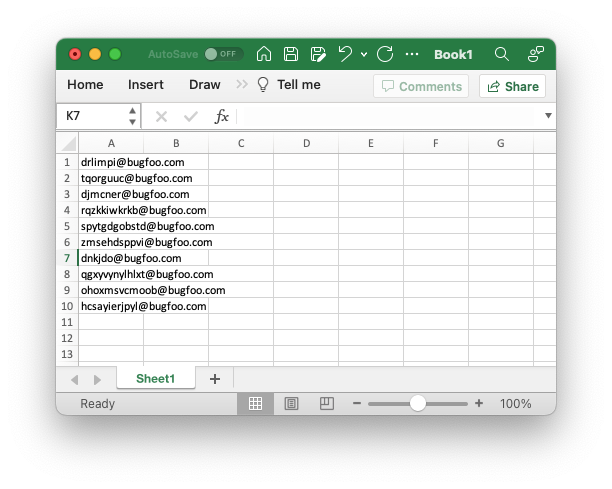
Task: Select cell with hcsayierjpyl@bugfoo.com
Action: [x=111, y=306]
